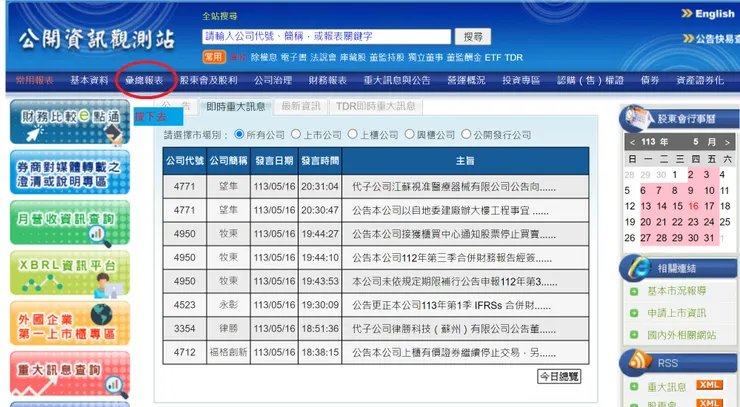Open 外國企業第一上市櫃專區 globe banner
740x407 pixels.
(x=69, y=323)
